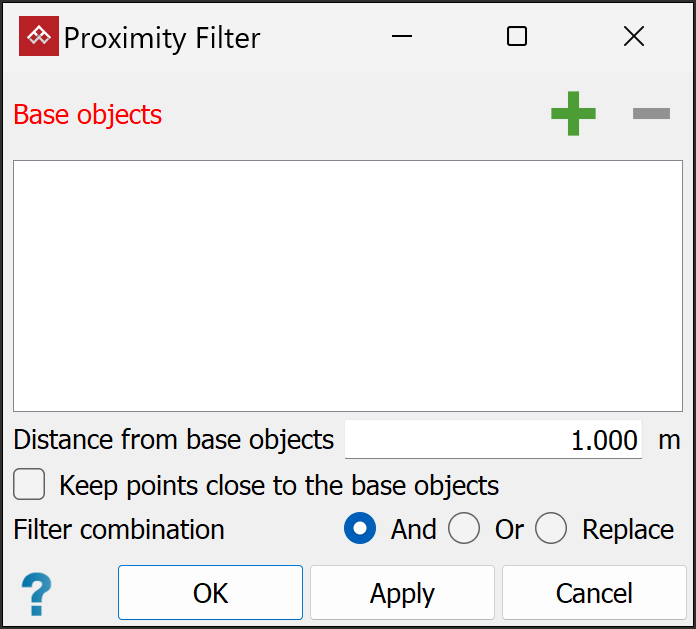This screenshot has width=696, height=629.
Task: Close the Proximity Filter dialog
Action: pyautogui.click(x=633, y=37)
